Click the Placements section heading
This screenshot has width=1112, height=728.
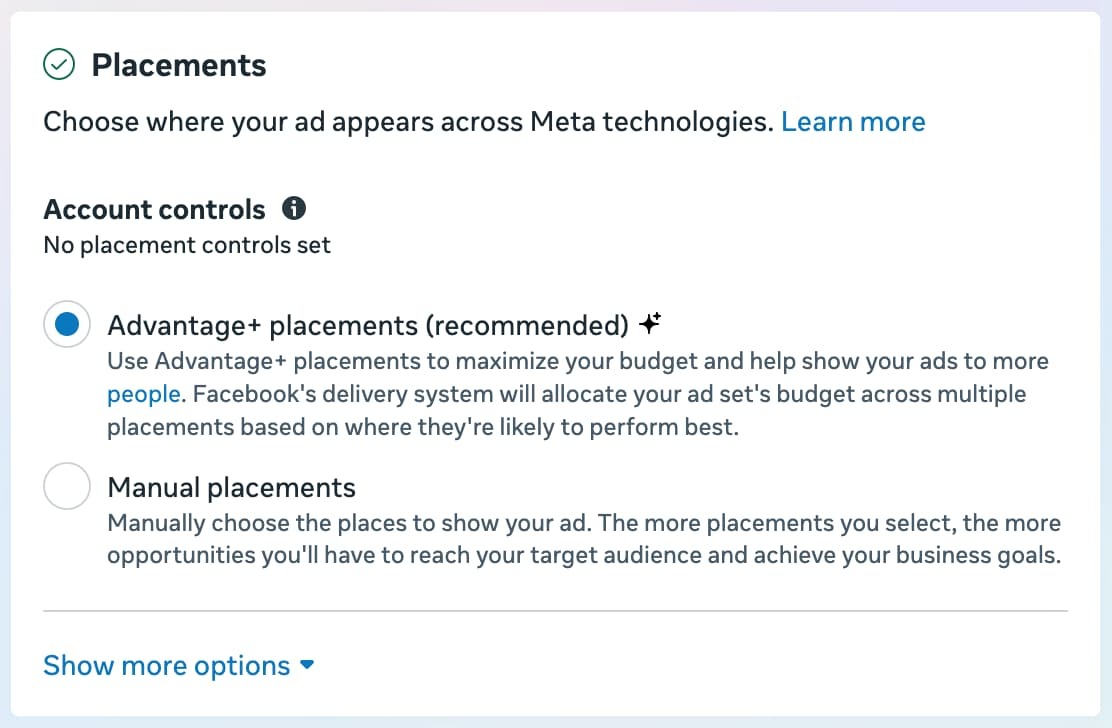click(x=179, y=66)
